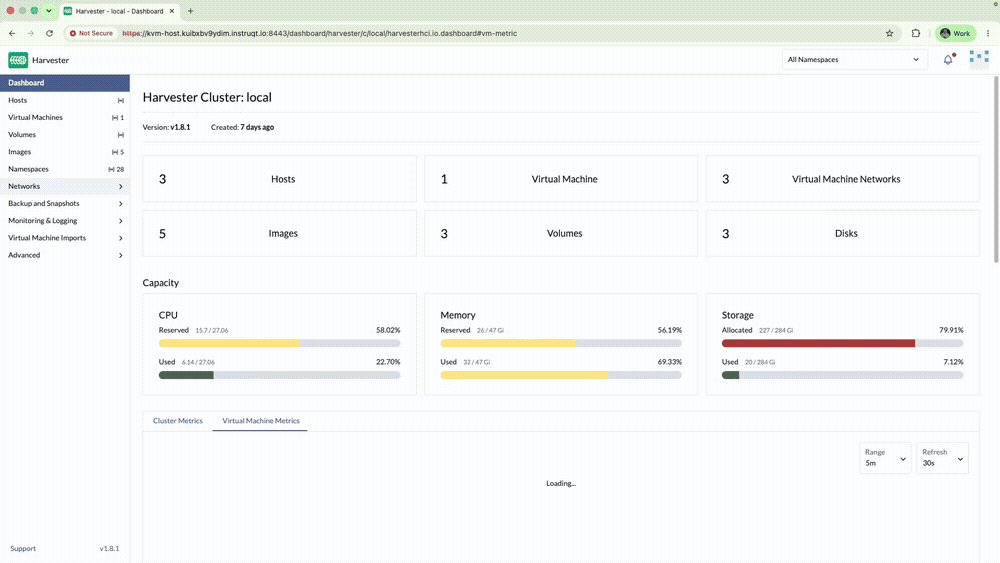1000x563 pixels.
Task: Open the Volumes summary card
Action: [561, 233]
